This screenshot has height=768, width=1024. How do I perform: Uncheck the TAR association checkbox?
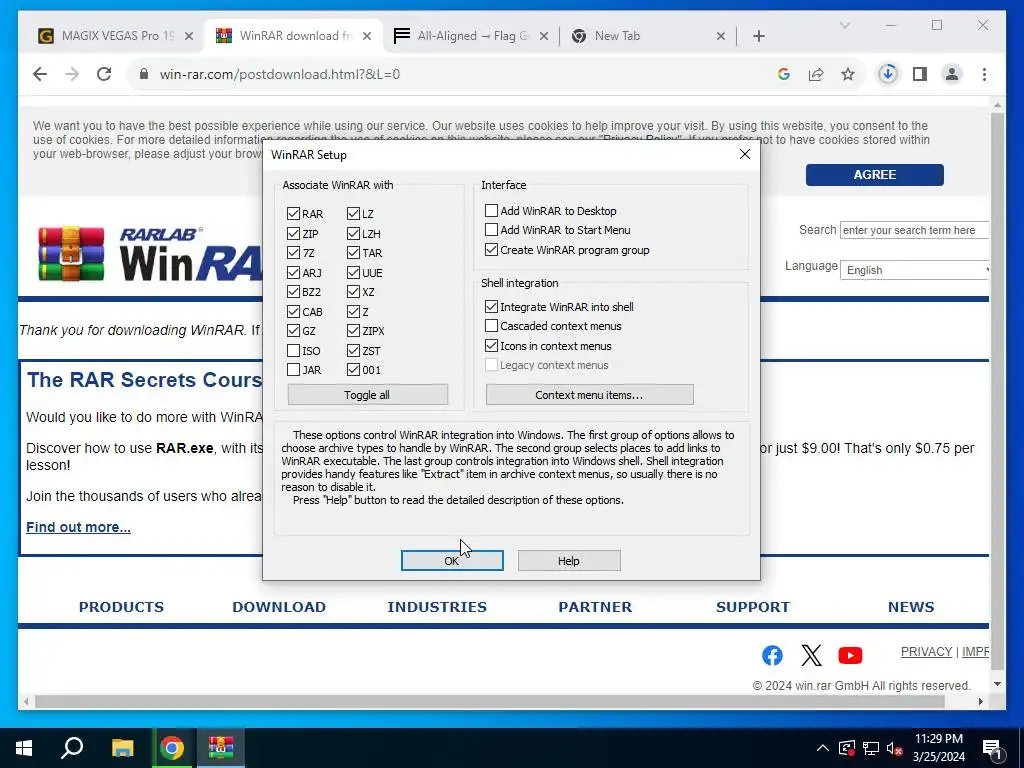point(353,253)
